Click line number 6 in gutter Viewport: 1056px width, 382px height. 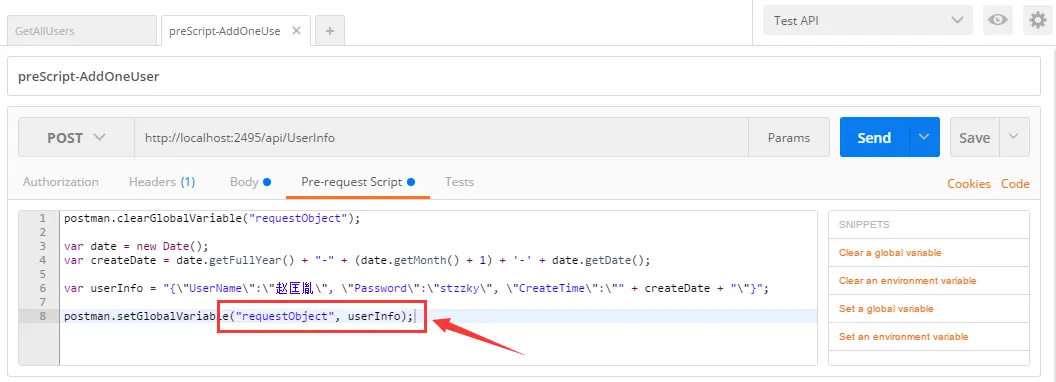[x=43, y=288]
